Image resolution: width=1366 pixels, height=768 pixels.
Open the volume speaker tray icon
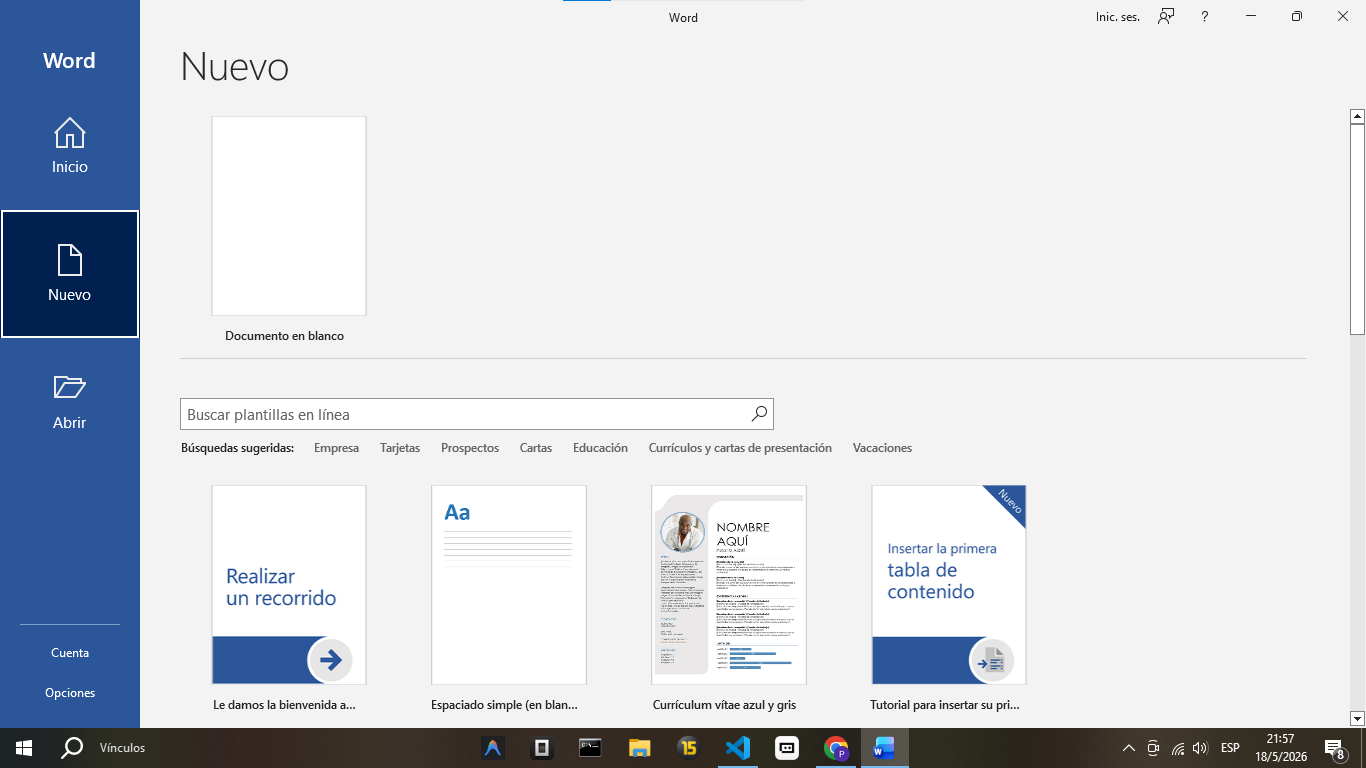(1201, 748)
